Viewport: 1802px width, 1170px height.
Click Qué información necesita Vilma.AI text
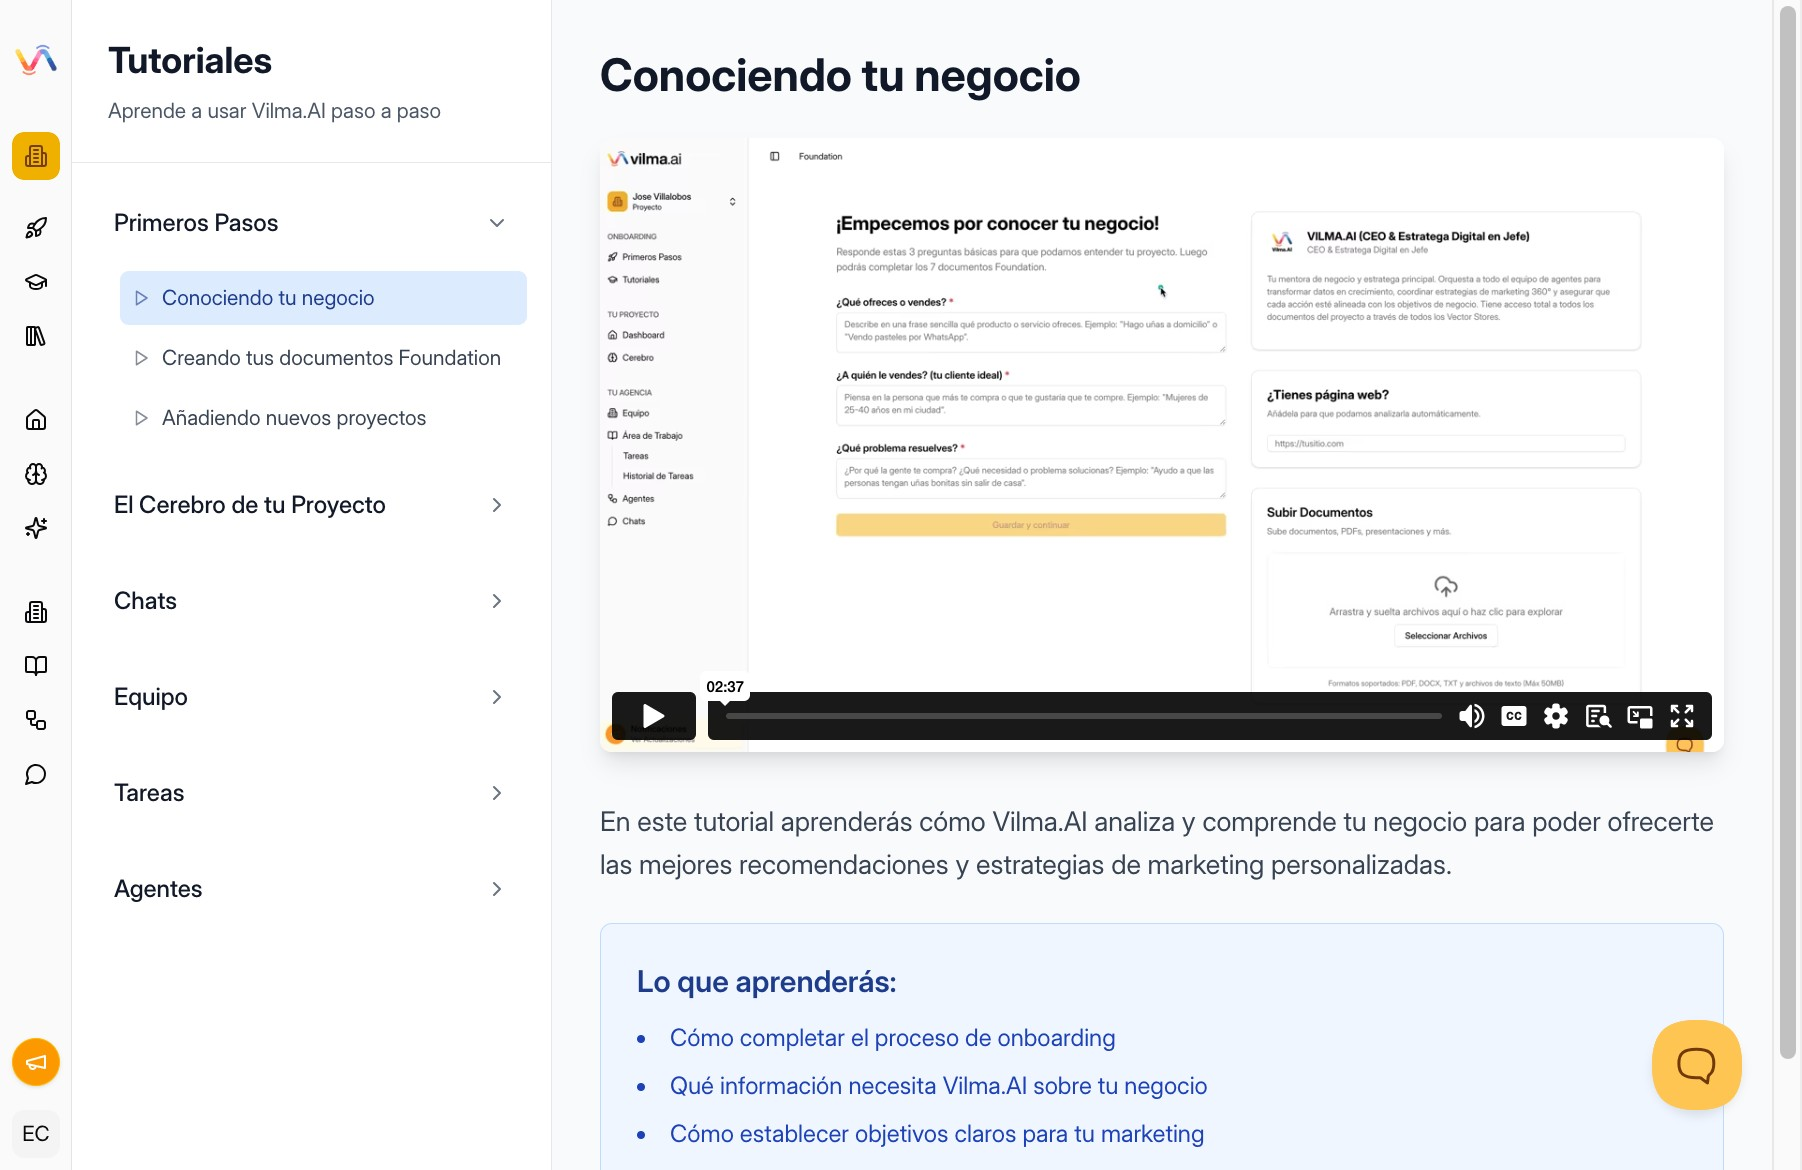938,1086
